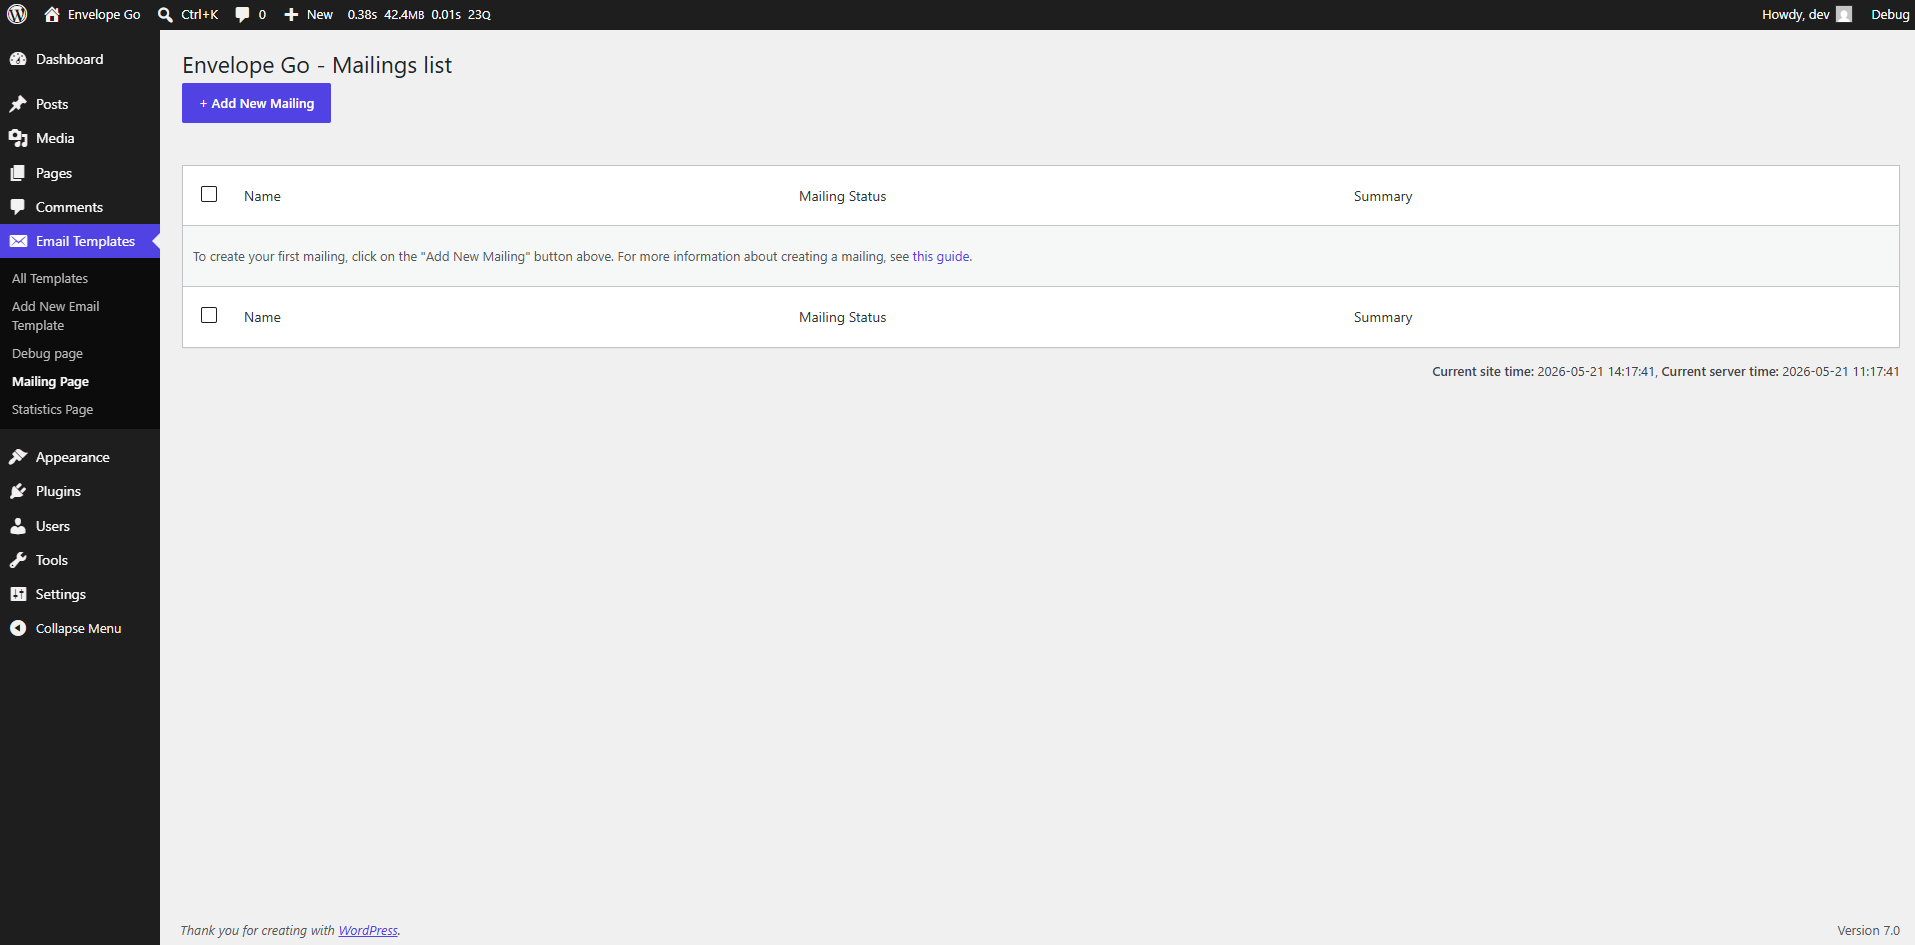
Task: Click the plus New icon in admin bar
Action: pyautogui.click(x=291, y=14)
